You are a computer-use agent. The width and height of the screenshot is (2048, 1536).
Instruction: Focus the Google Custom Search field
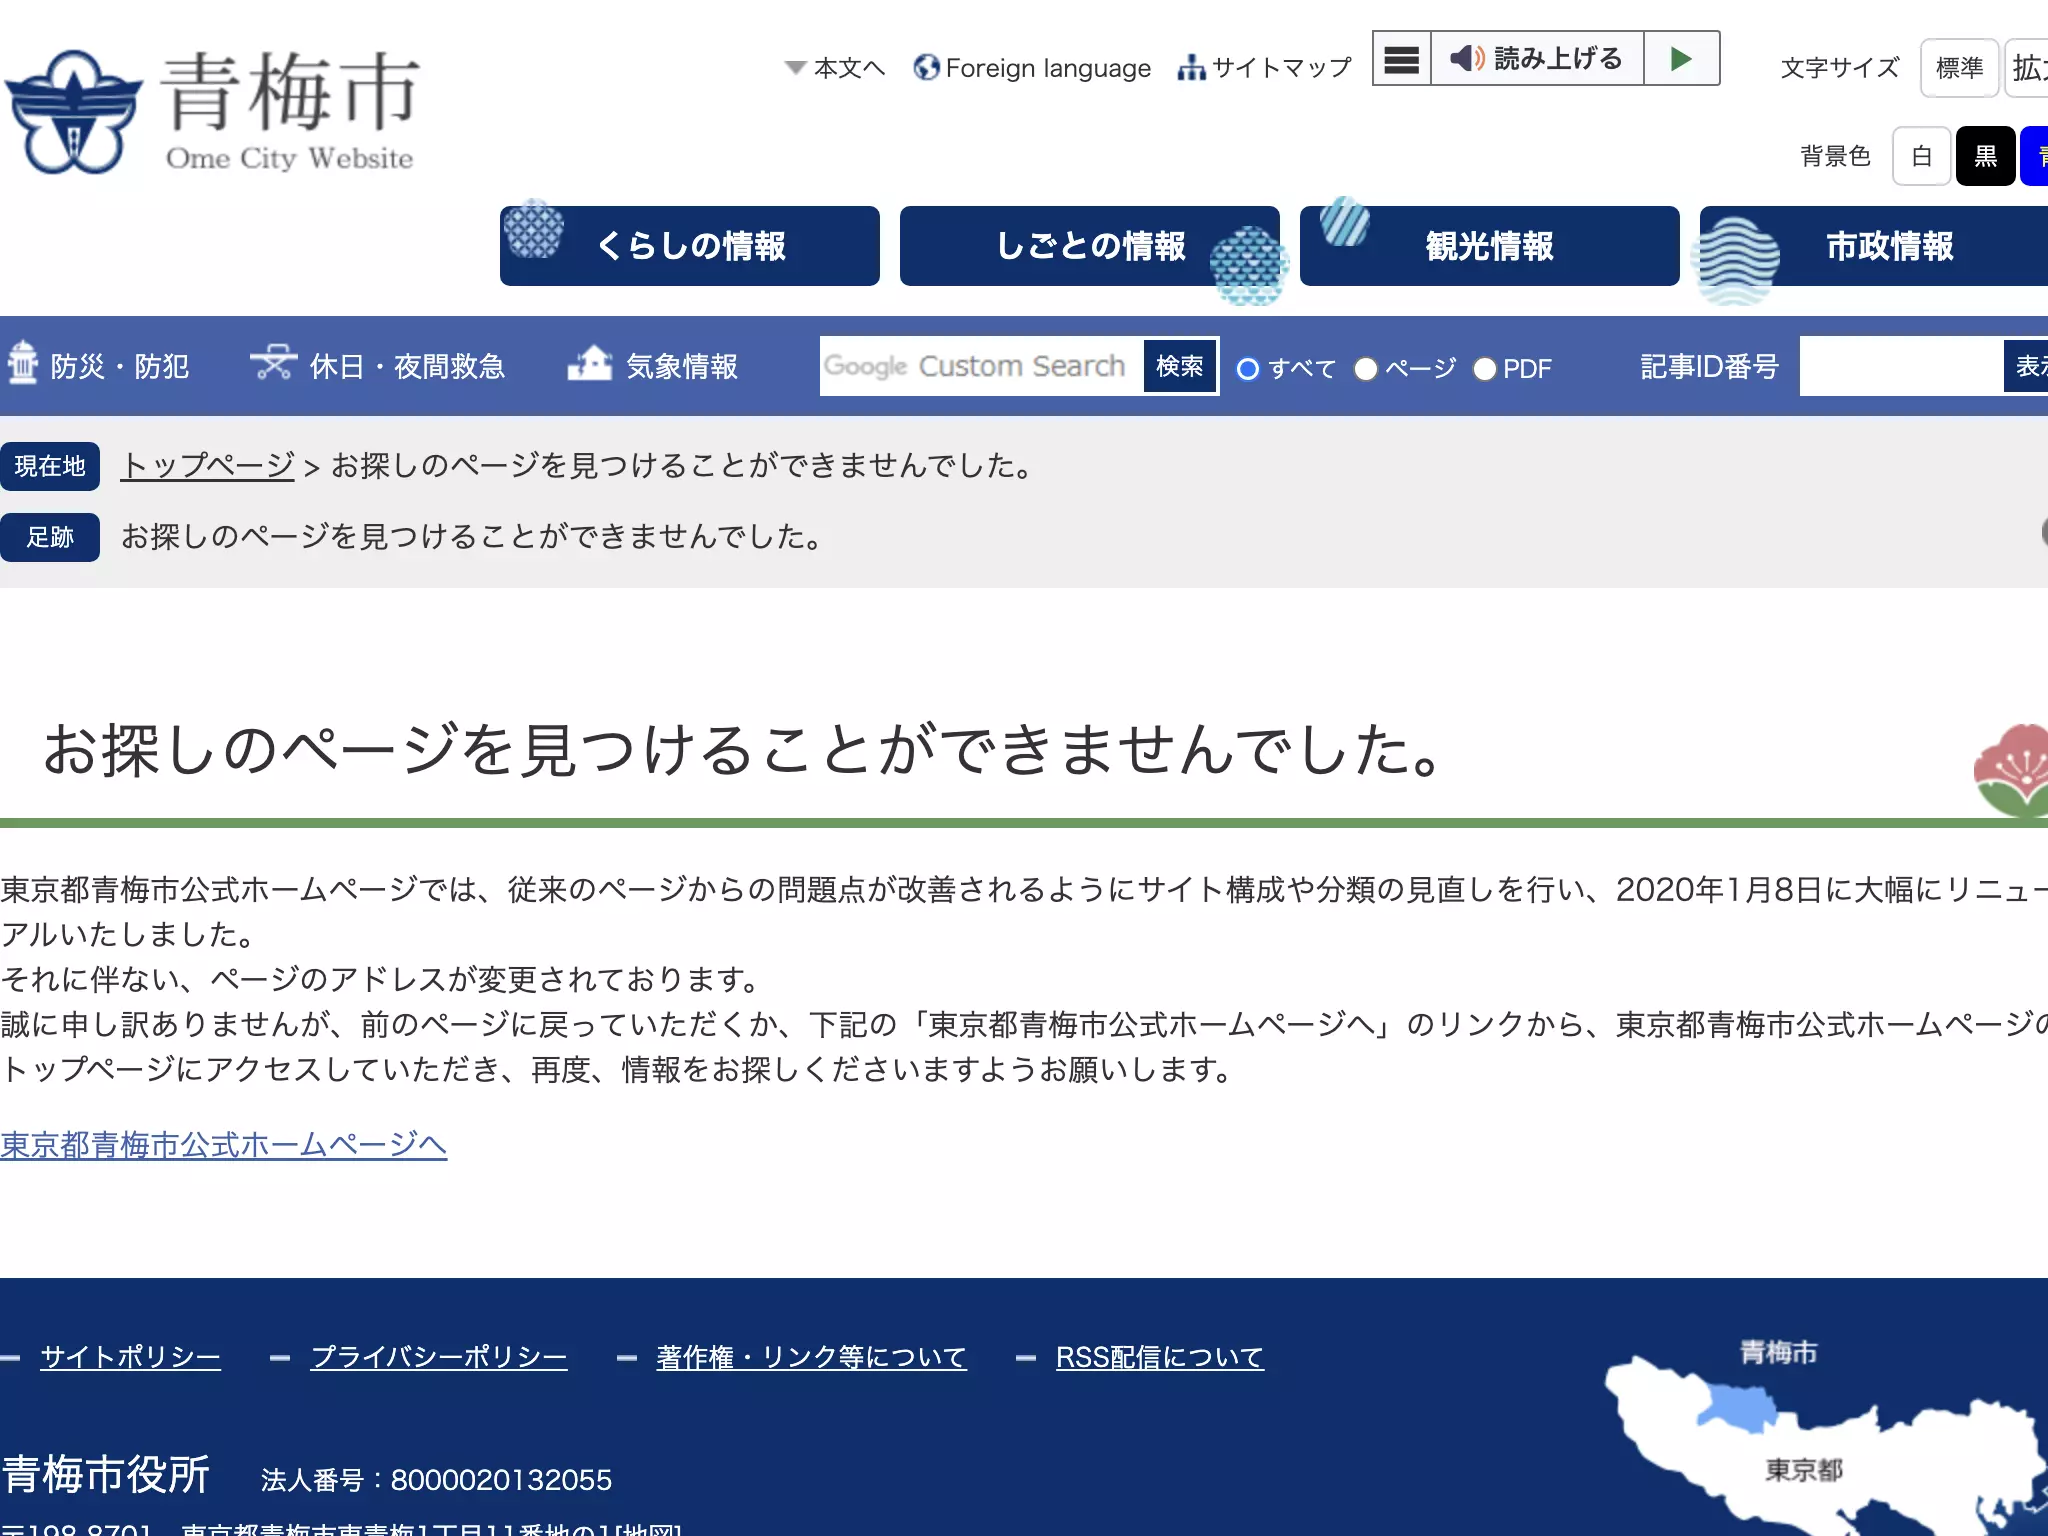[x=982, y=366]
